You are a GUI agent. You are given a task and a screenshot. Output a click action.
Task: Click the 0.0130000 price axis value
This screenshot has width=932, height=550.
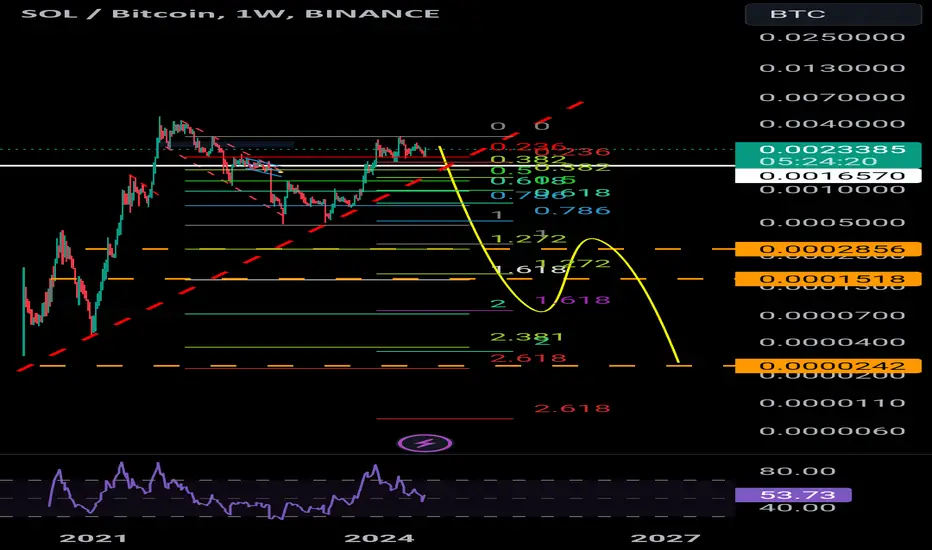832,68
